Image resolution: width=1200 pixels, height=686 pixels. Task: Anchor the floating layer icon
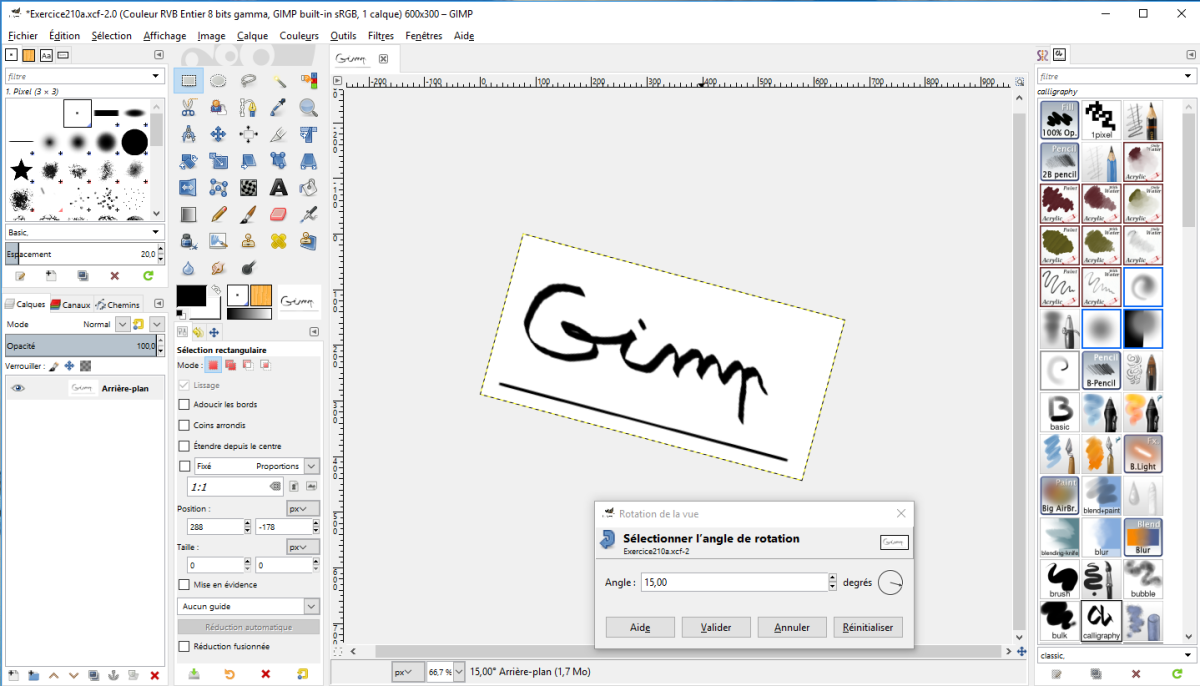tap(112, 675)
